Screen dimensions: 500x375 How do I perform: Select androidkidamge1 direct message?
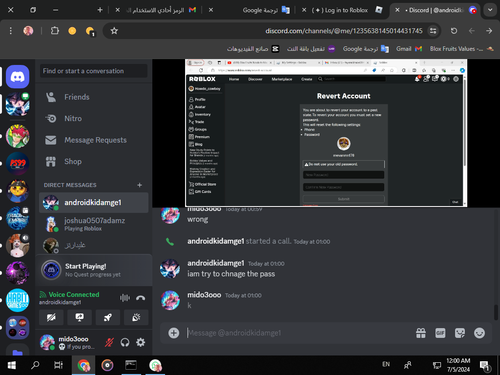tap(94, 203)
